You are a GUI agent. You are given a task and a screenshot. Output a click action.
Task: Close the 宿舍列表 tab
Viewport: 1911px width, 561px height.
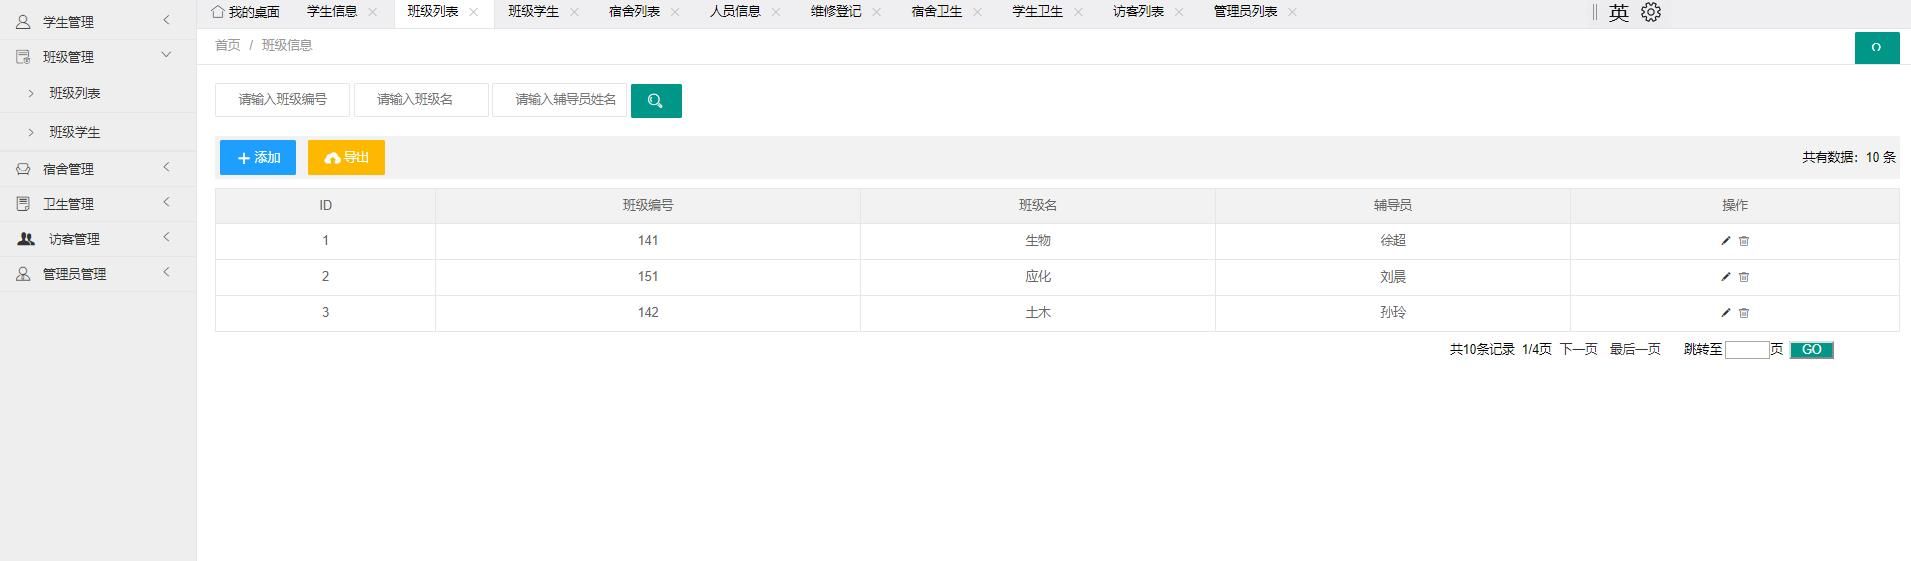pyautogui.click(x=675, y=12)
